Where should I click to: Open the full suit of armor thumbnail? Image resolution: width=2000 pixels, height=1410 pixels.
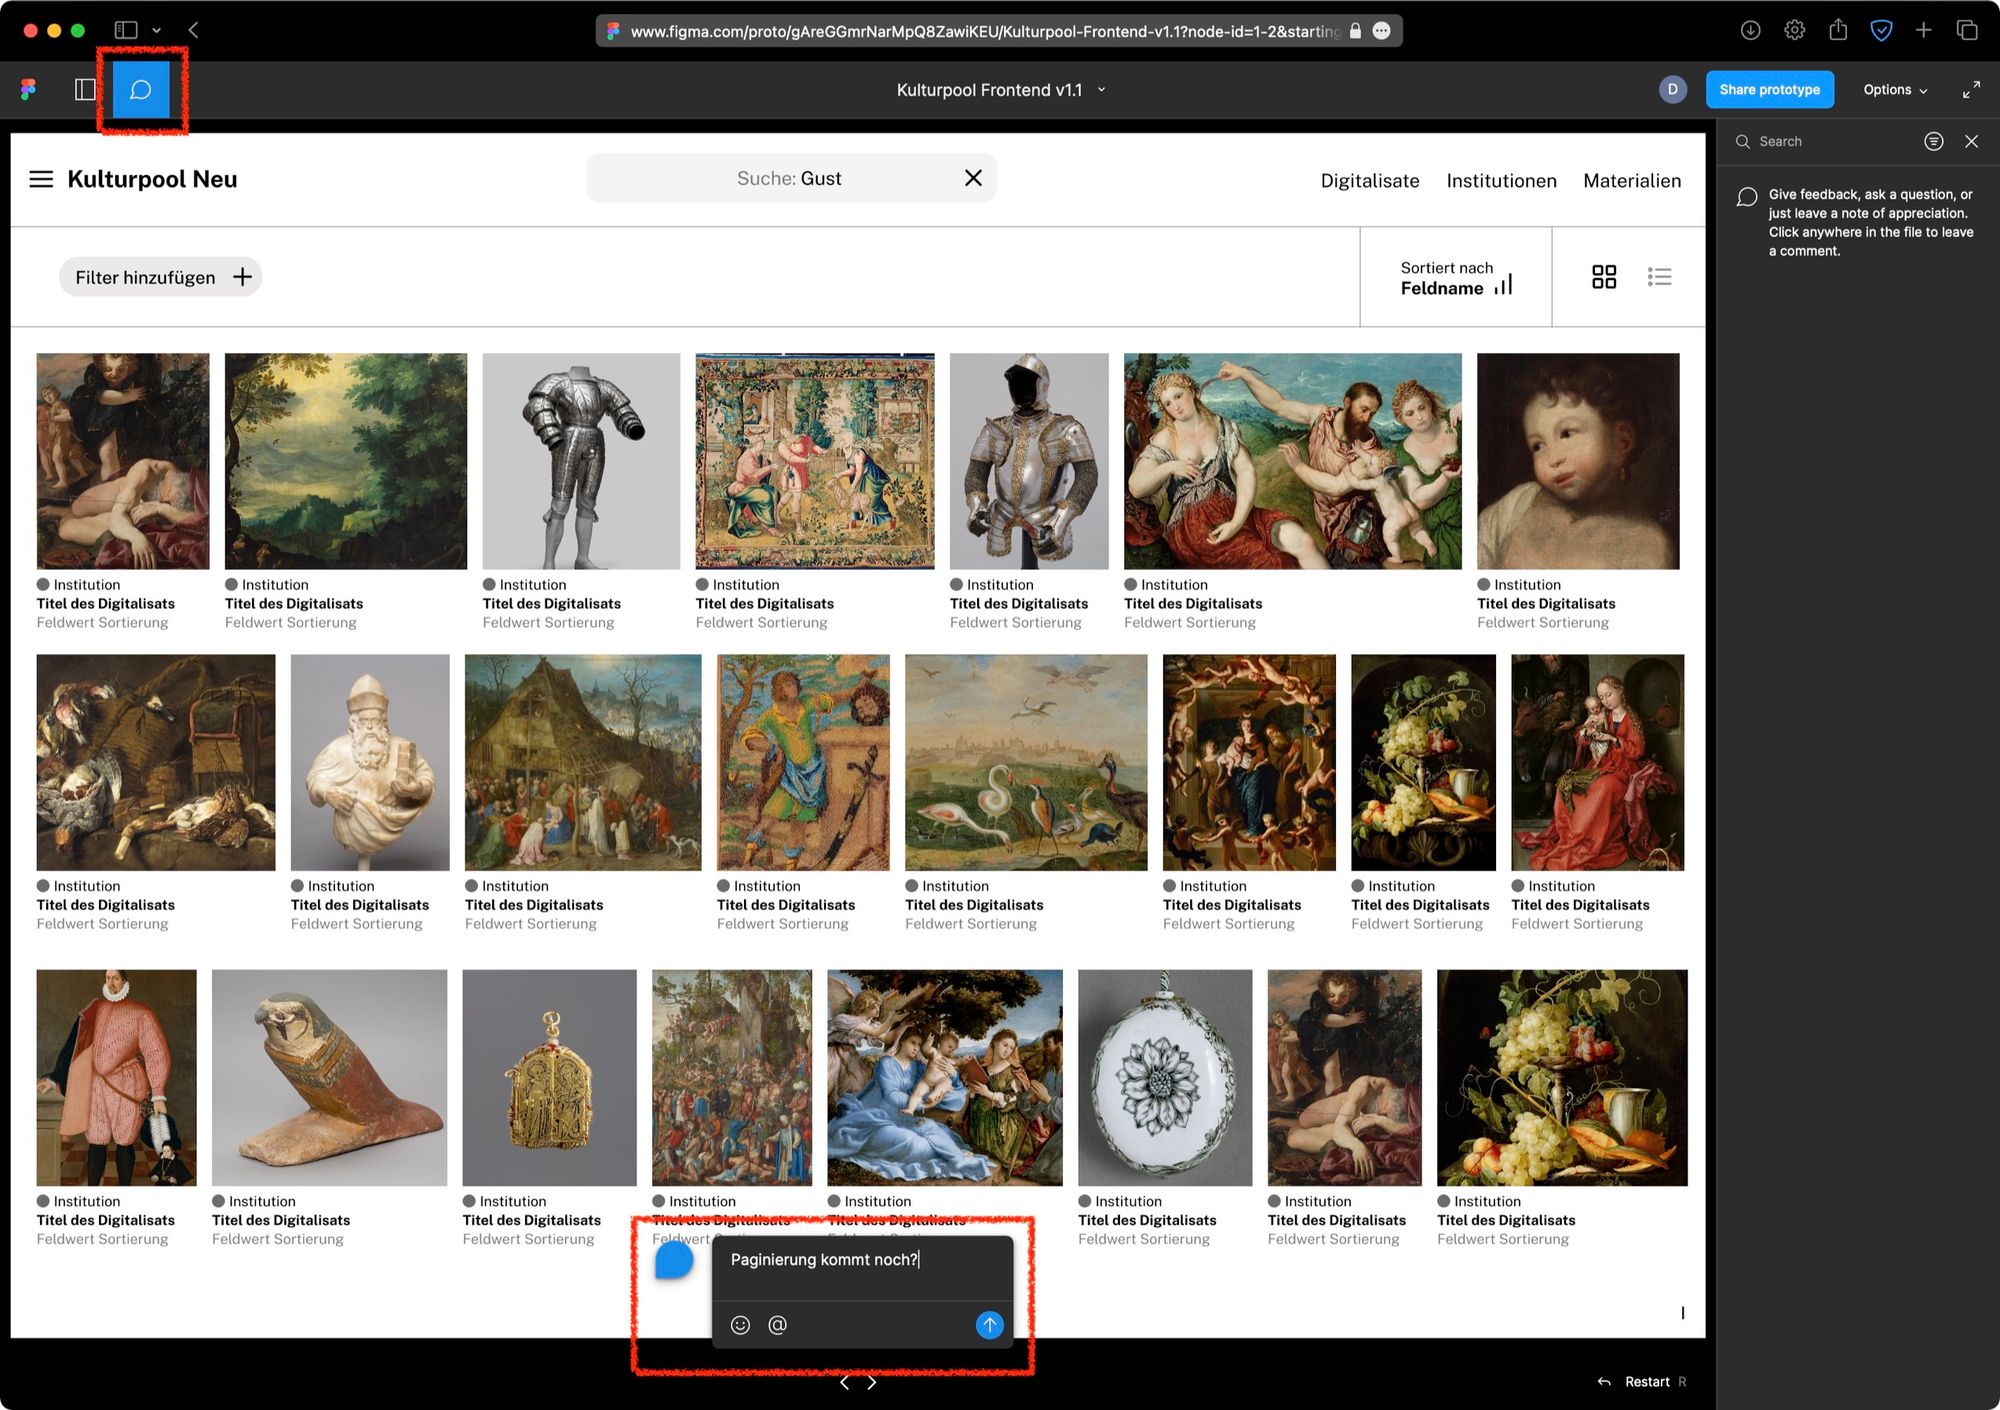point(581,461)
